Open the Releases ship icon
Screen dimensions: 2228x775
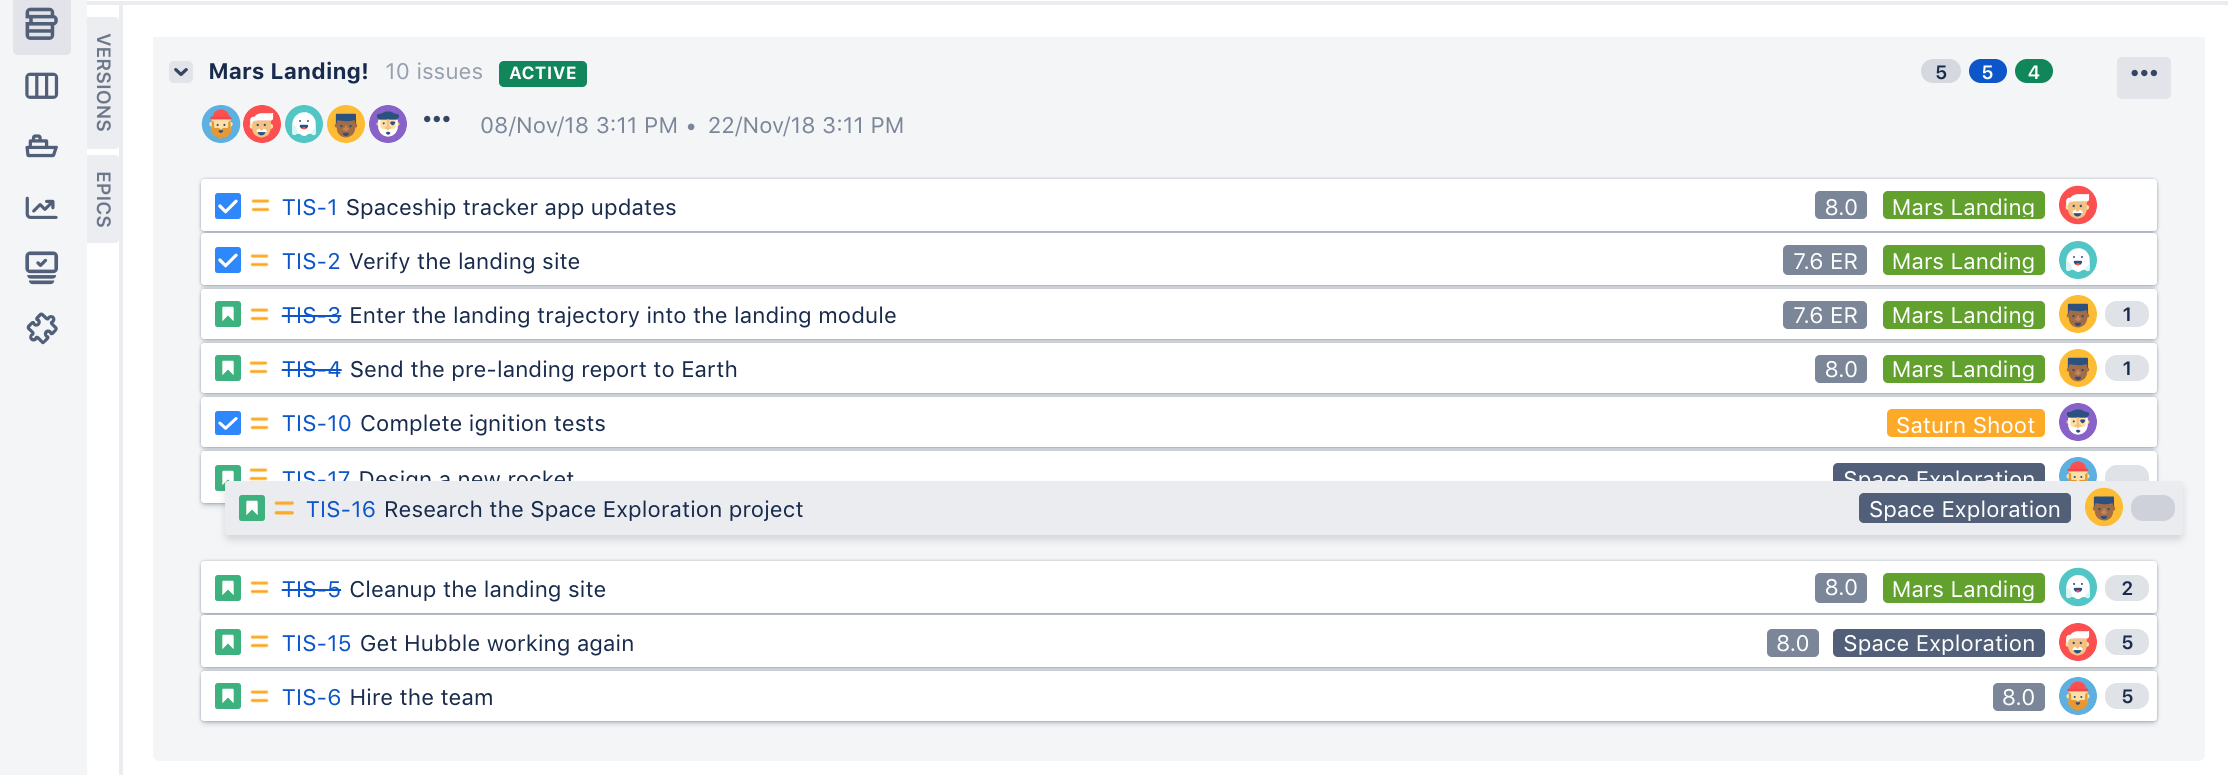point(41,146)
